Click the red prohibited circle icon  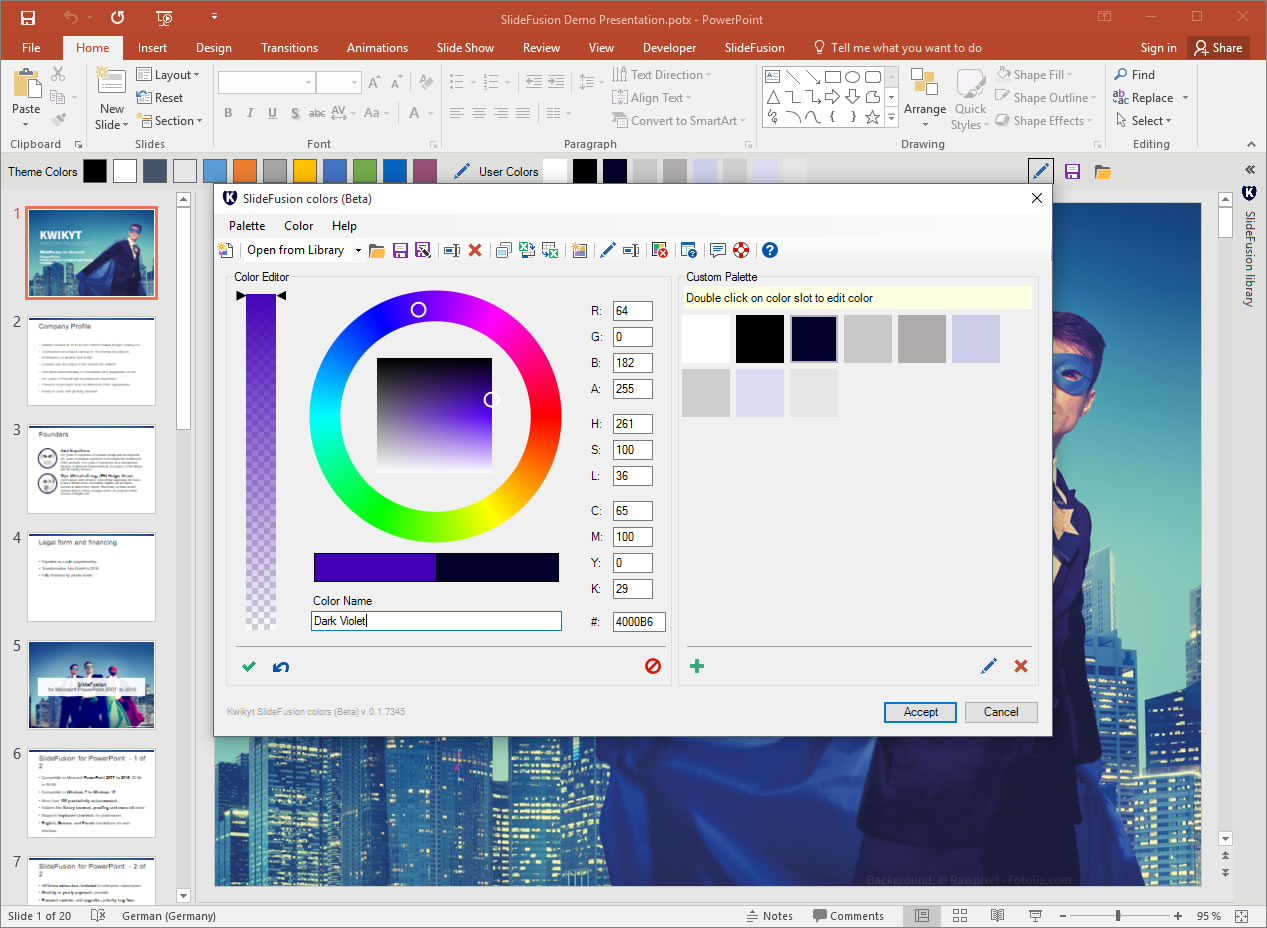[653, 666]
